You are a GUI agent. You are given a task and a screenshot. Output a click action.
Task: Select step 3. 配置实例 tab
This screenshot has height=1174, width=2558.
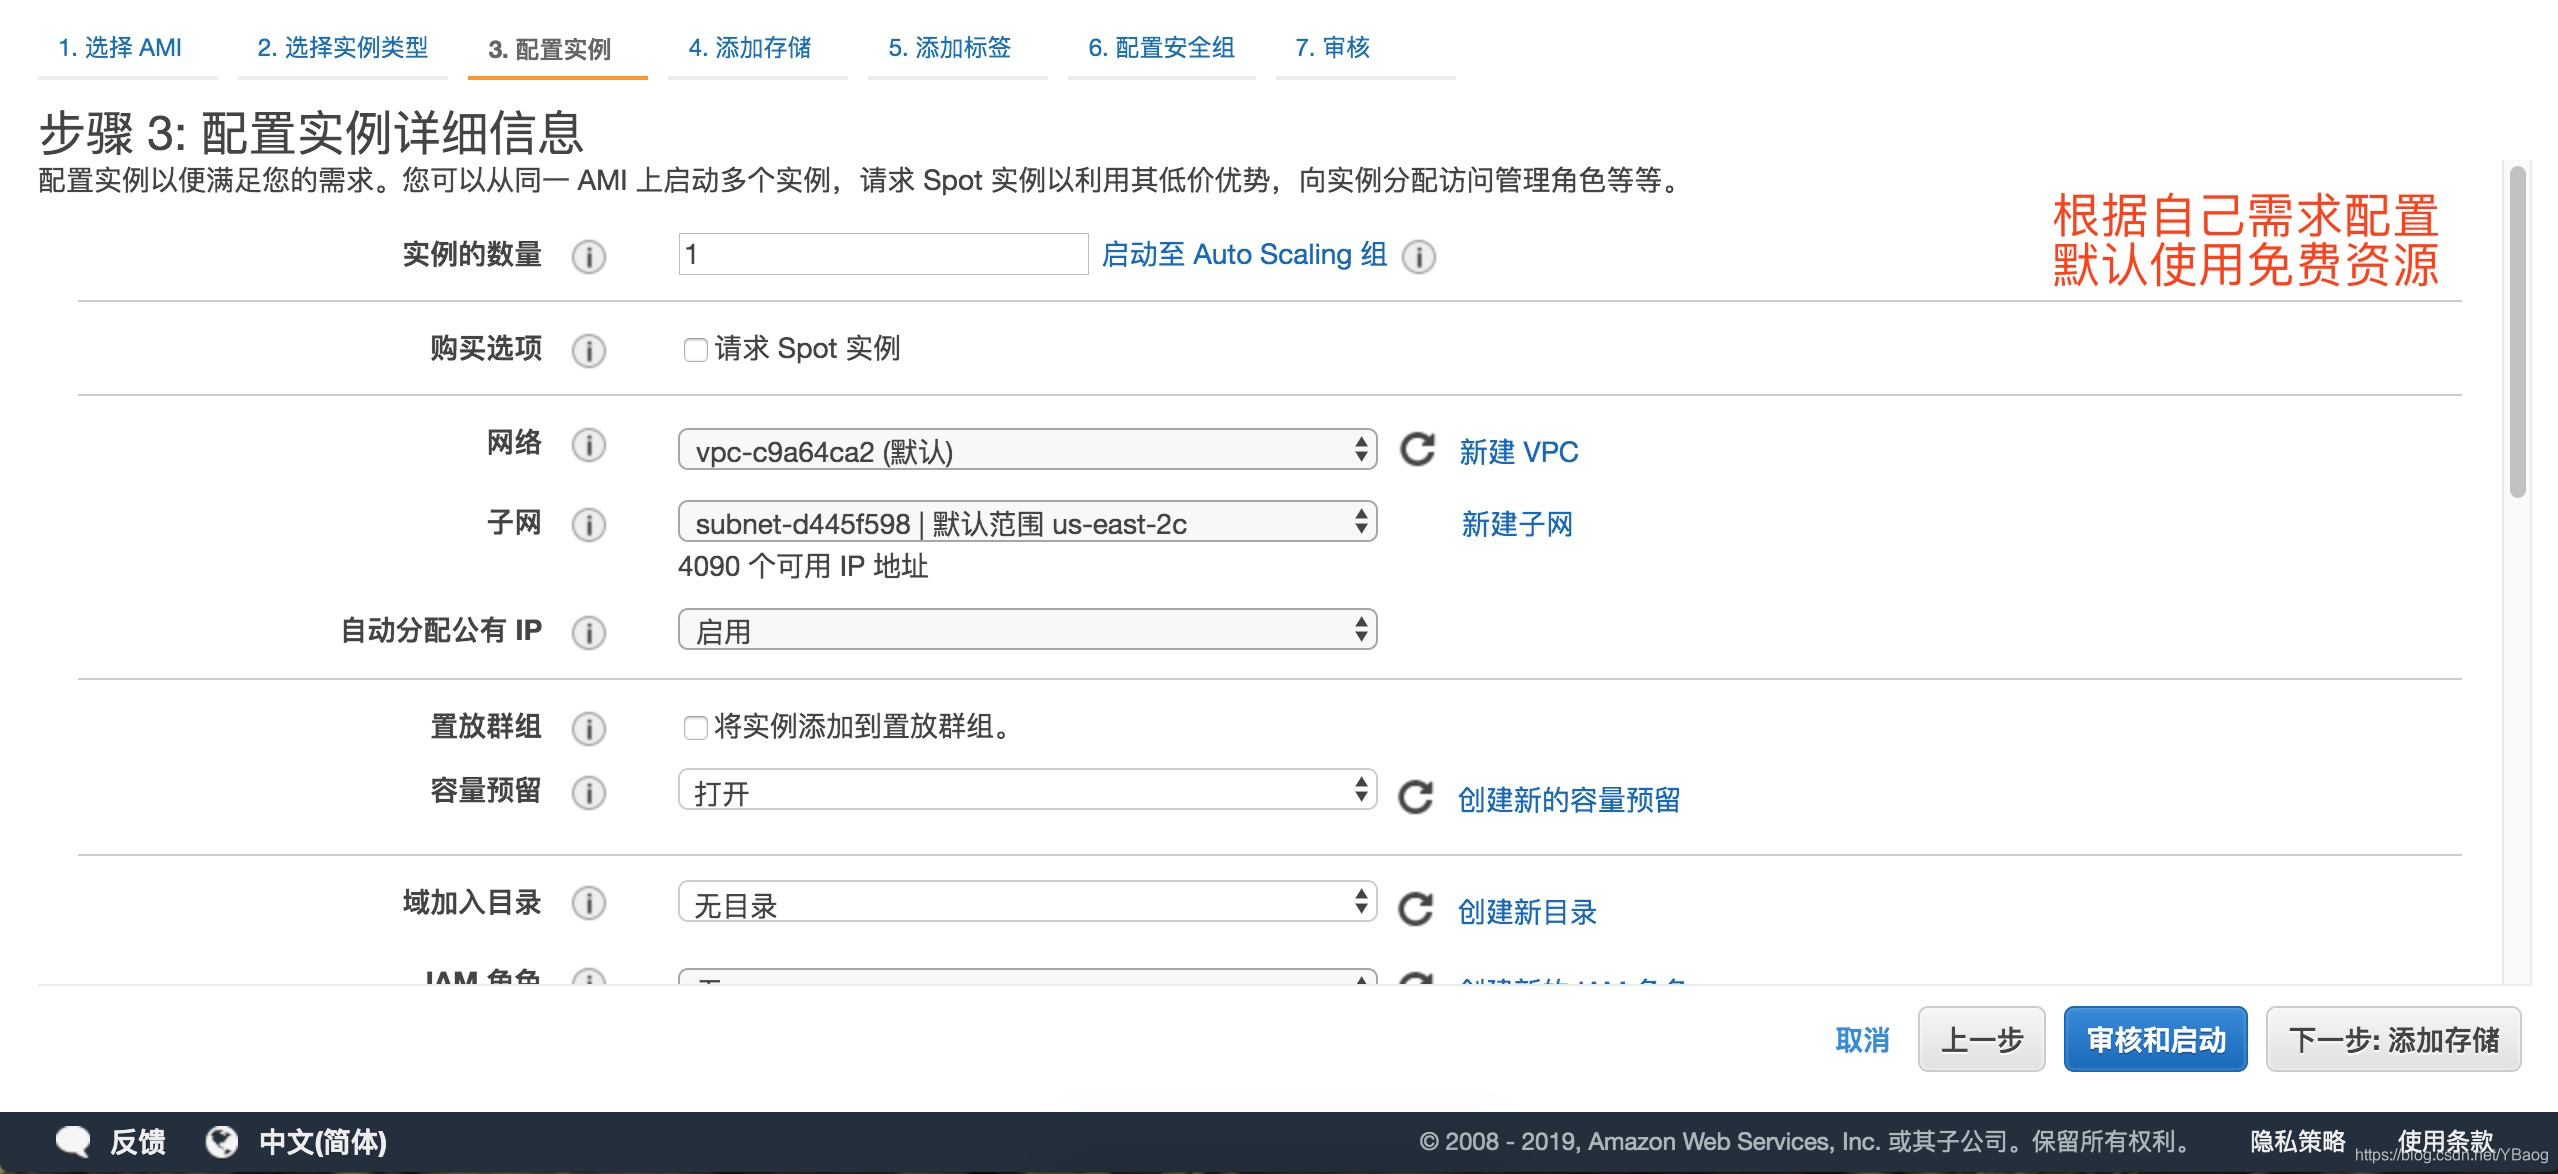click(x=549, y=49)
